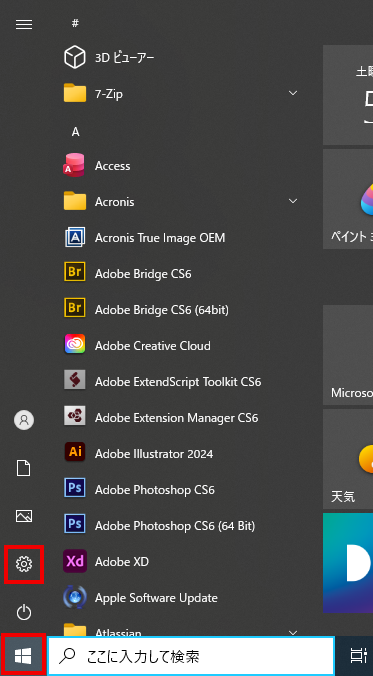The height and width of the screenshot is (676, 373).
Task: Open Settings gear icon
Action: [24, 564]
